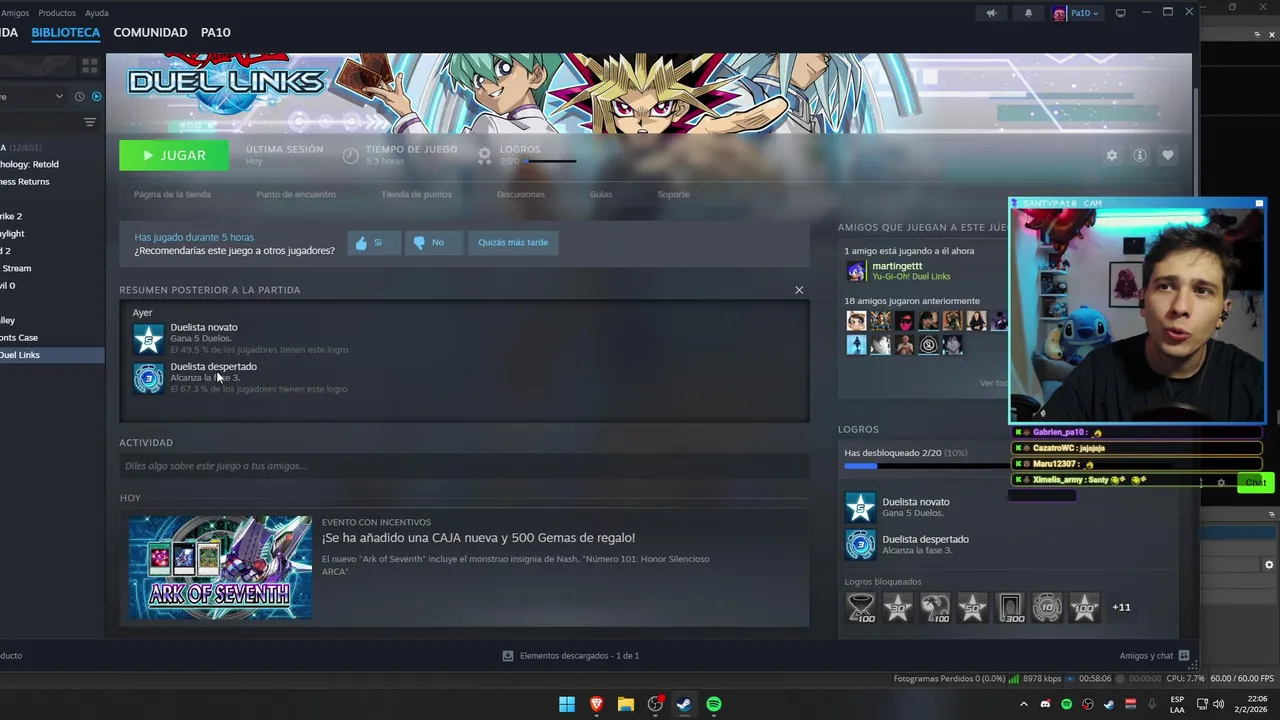Viewport: 1280px width, 720px height.
Task: Open OBS Studio from the taskbar
Action: click(x=655, y=704)
